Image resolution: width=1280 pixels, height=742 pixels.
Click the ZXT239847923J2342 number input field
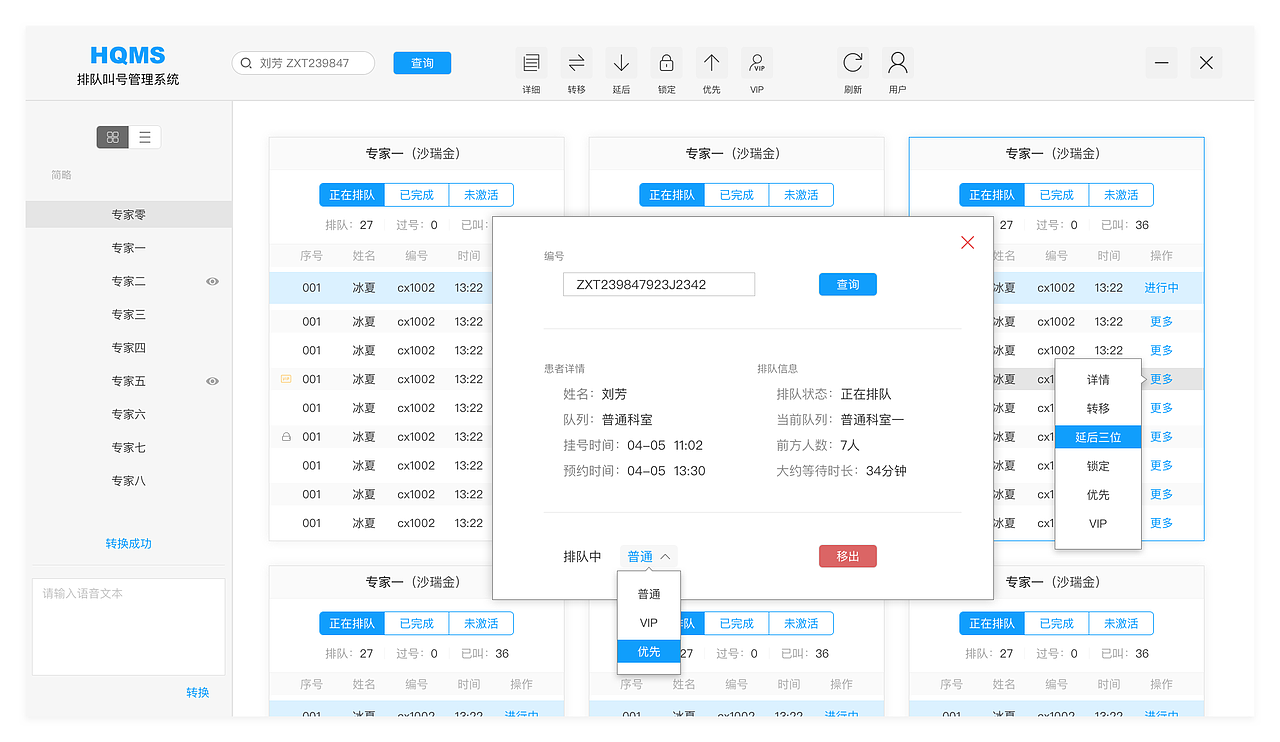tap(658, 284)
